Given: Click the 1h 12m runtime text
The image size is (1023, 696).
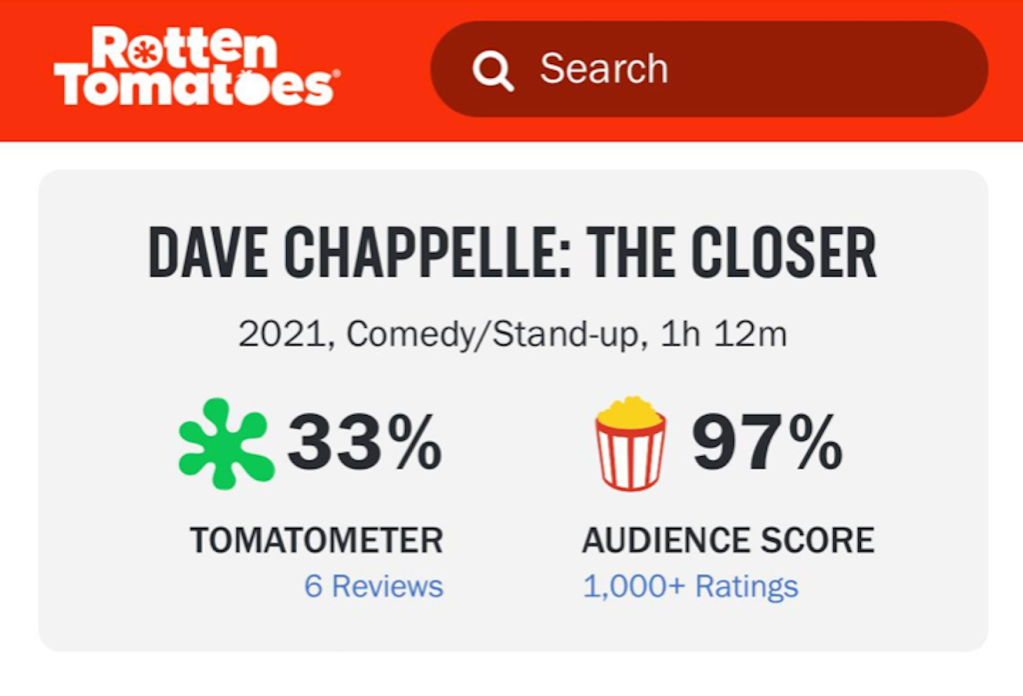Looking at the screenshot, I should click(724, 334).
